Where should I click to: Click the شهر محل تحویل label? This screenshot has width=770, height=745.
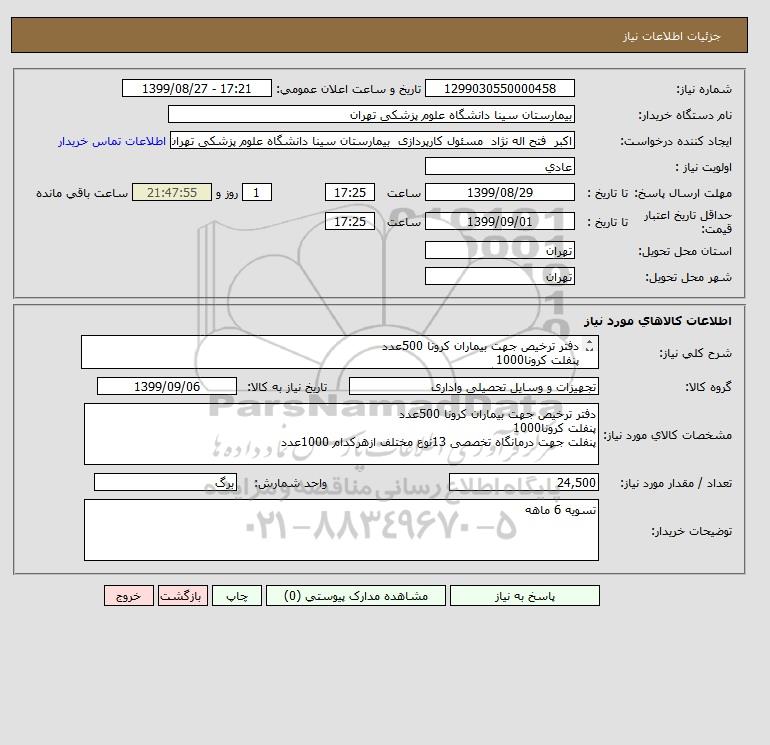coord(688,277)
